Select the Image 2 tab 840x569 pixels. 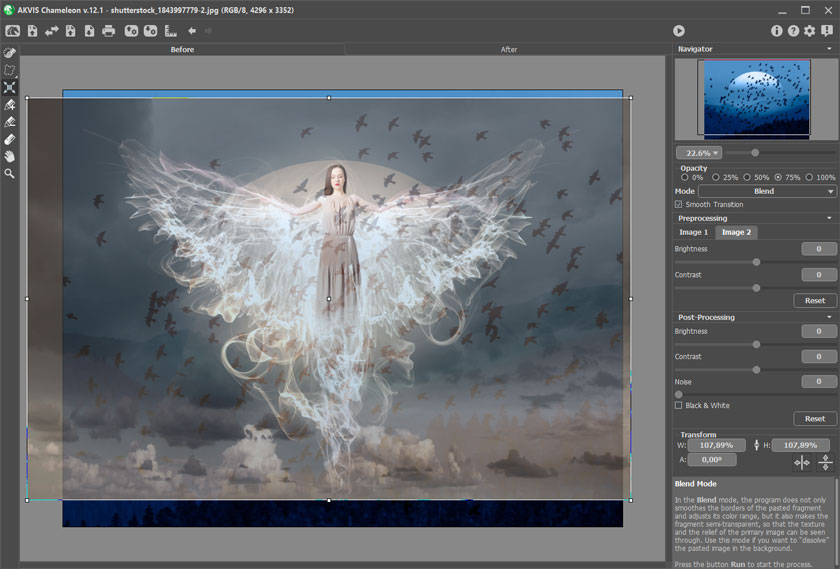point(737,232)
